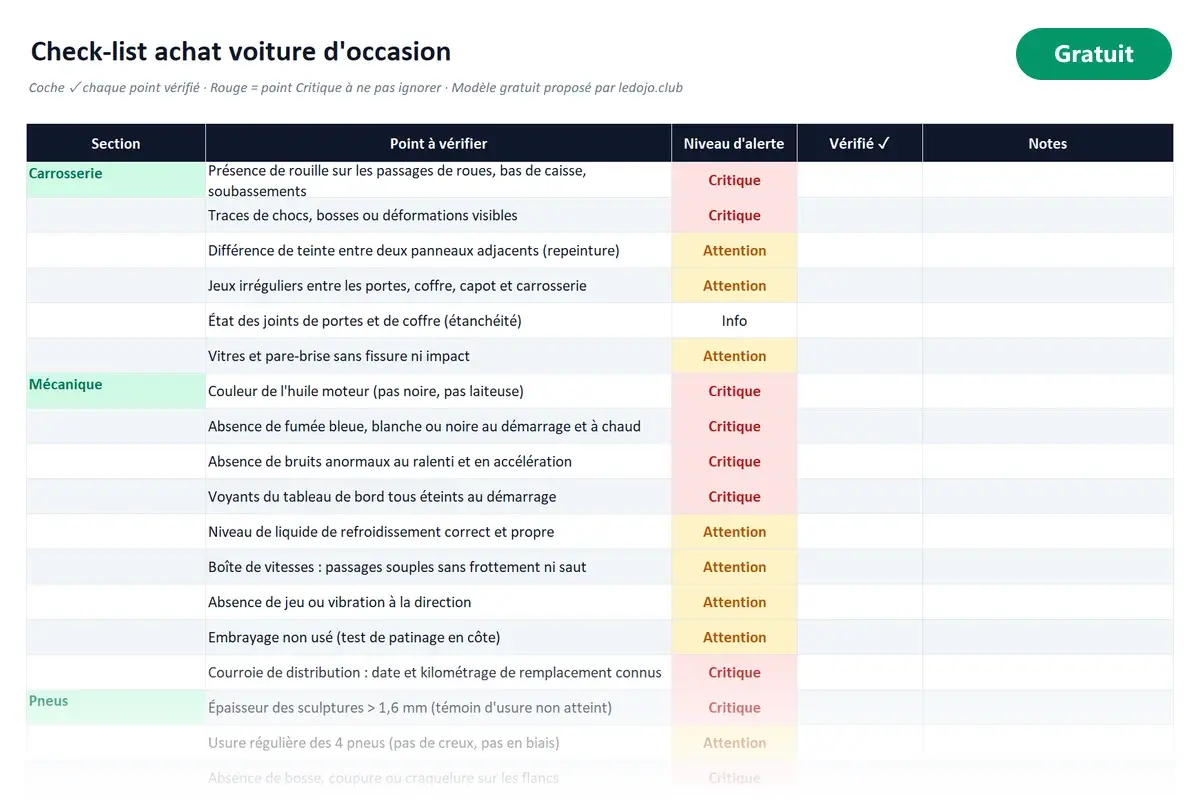1200x800 pixels.
Task: Tick Vérifié cell for Traces de chocs row
Action: click(x=860, y=215)
